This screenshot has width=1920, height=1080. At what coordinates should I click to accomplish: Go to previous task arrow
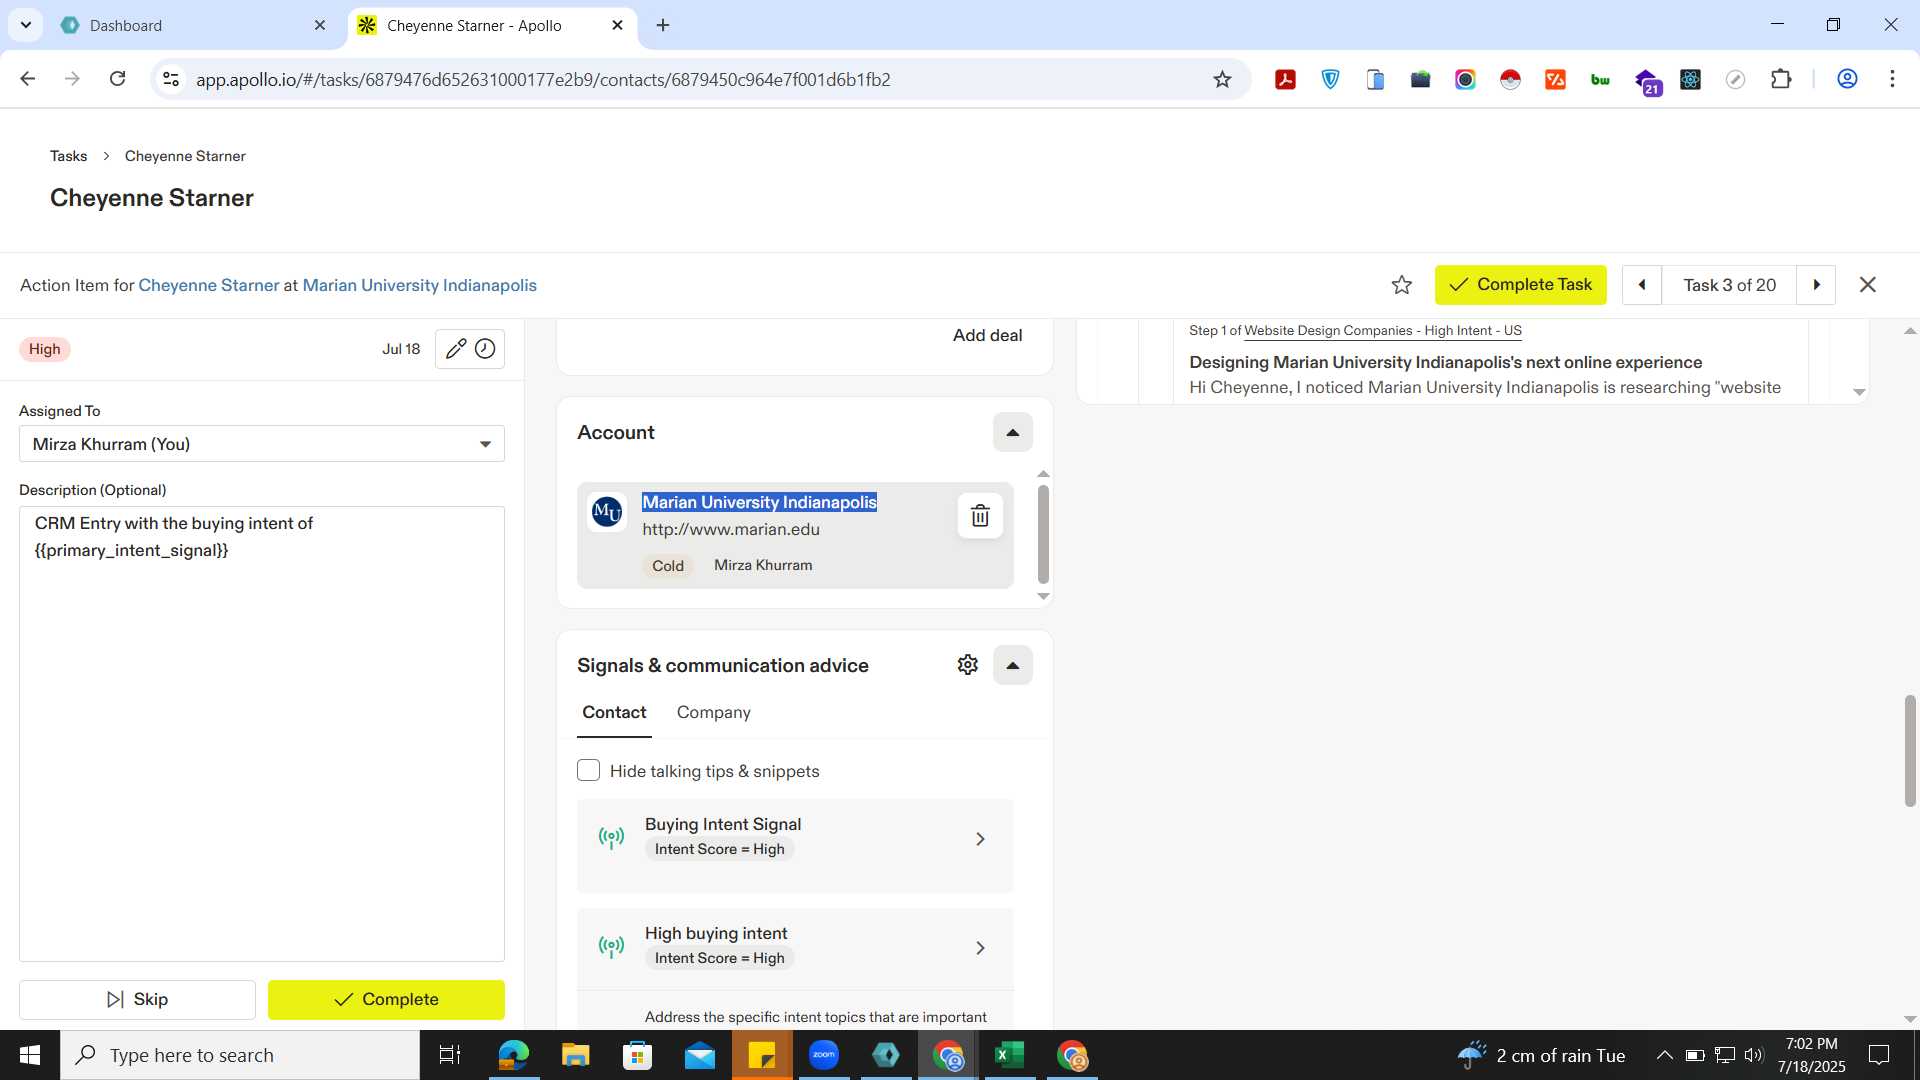pos(1641,285)
